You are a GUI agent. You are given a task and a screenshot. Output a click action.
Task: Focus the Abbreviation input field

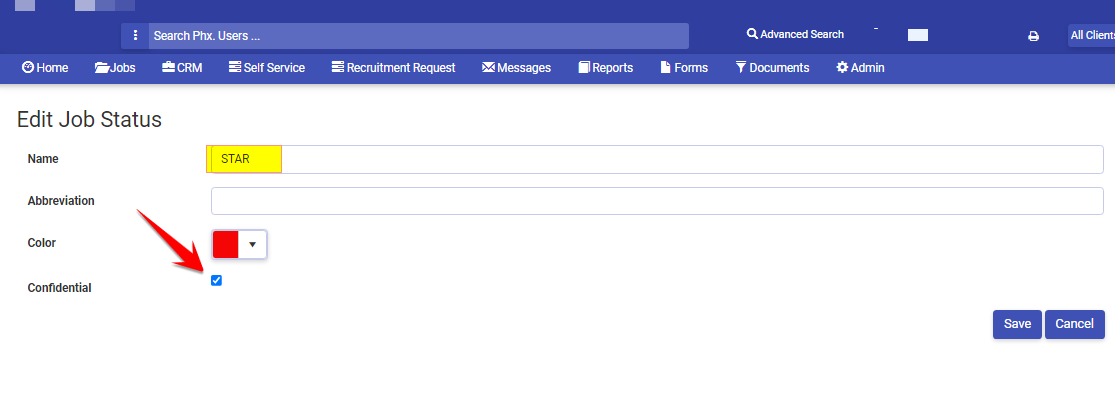coord(657,201)
